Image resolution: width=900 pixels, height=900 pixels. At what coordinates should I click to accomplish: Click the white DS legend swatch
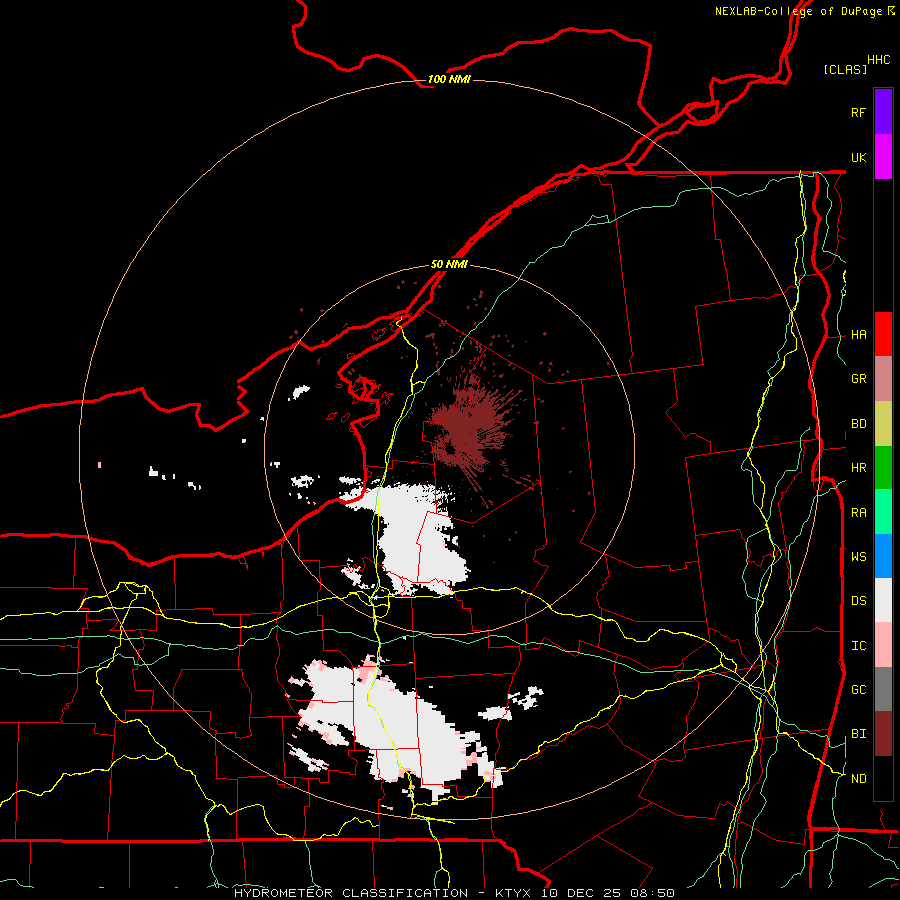point(883,600)
